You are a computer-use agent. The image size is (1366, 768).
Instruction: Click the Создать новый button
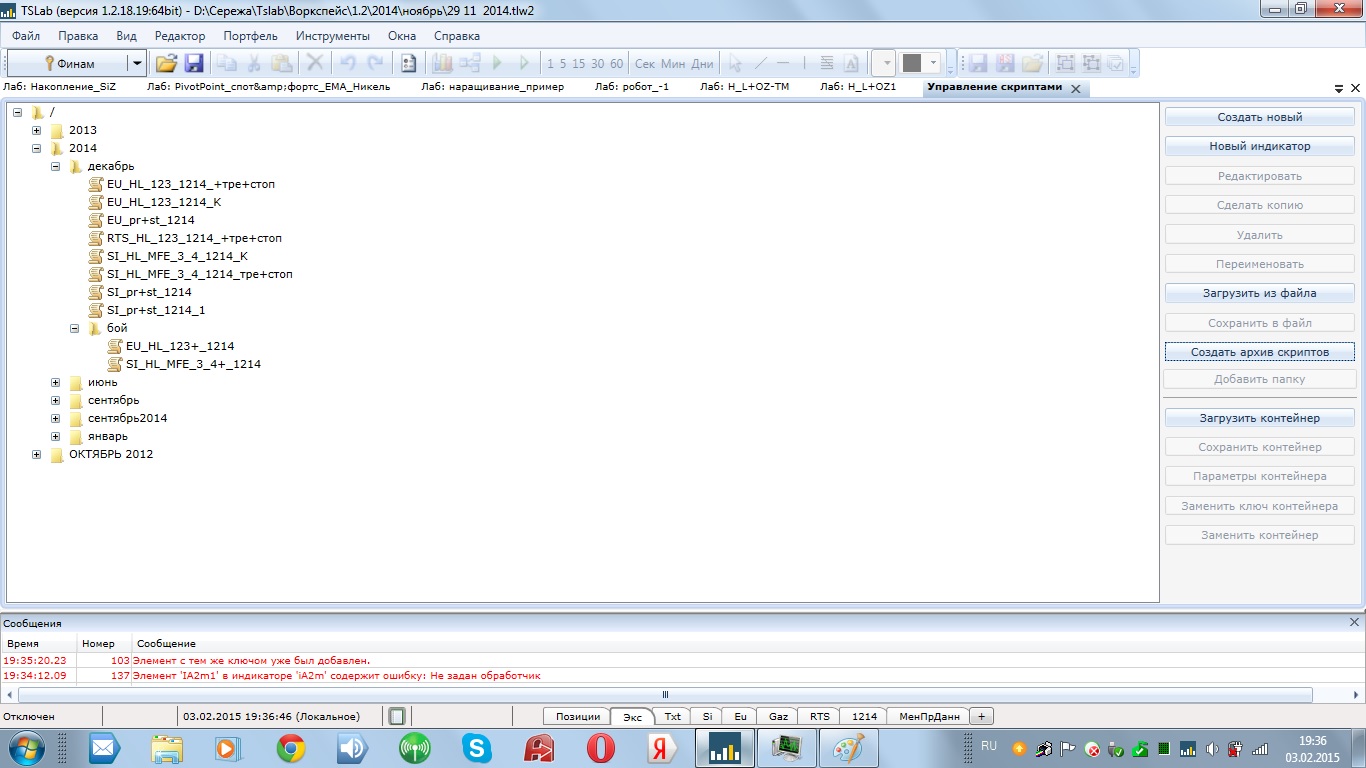(x=1259, y=117)
